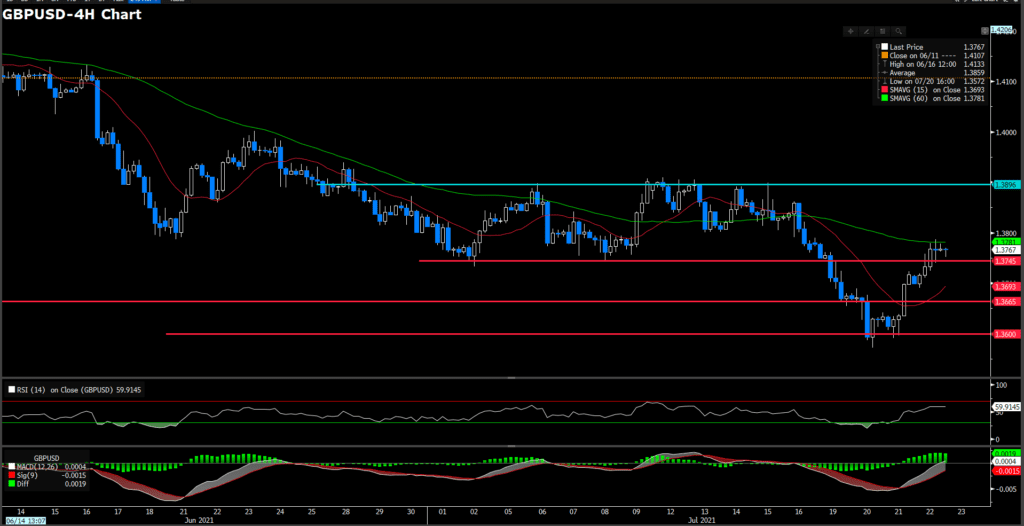The image size is (1024, 526).
Task: Click the 1.4100 price axis label
Action: point(1006,82)
